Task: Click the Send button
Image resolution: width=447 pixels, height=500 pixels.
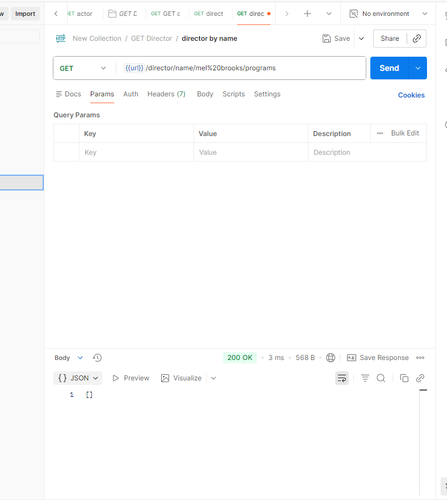Action: coord(389,68)
